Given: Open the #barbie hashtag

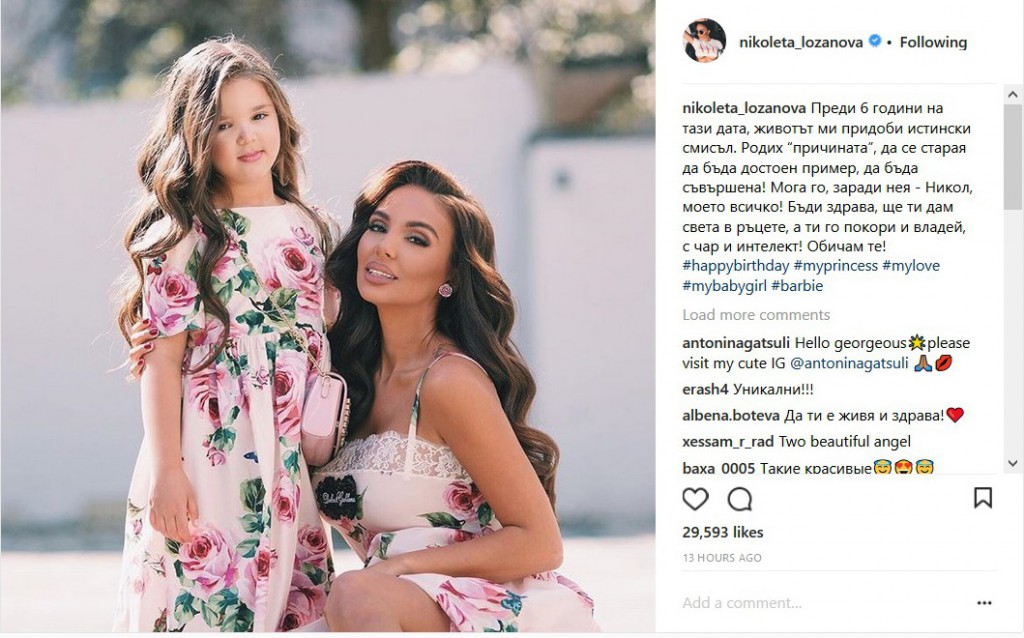Looking at the screenshot, I should pyautogui.click(x=797, y=285).
